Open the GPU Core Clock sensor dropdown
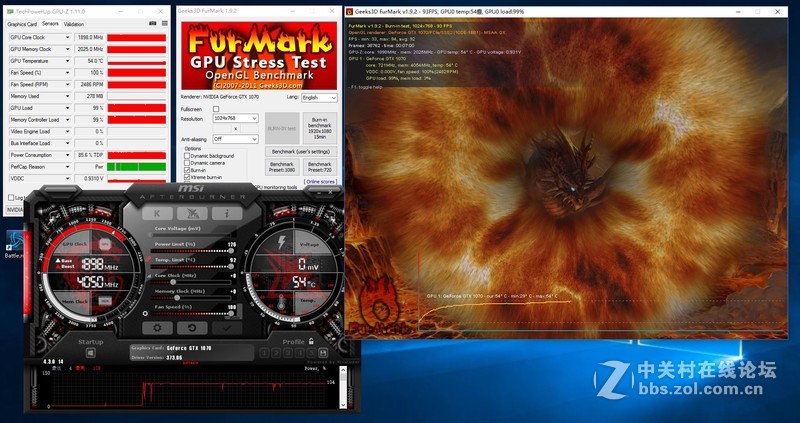This screenshot has height=423, width=800. pyautogui.click(x=67, y=38)
